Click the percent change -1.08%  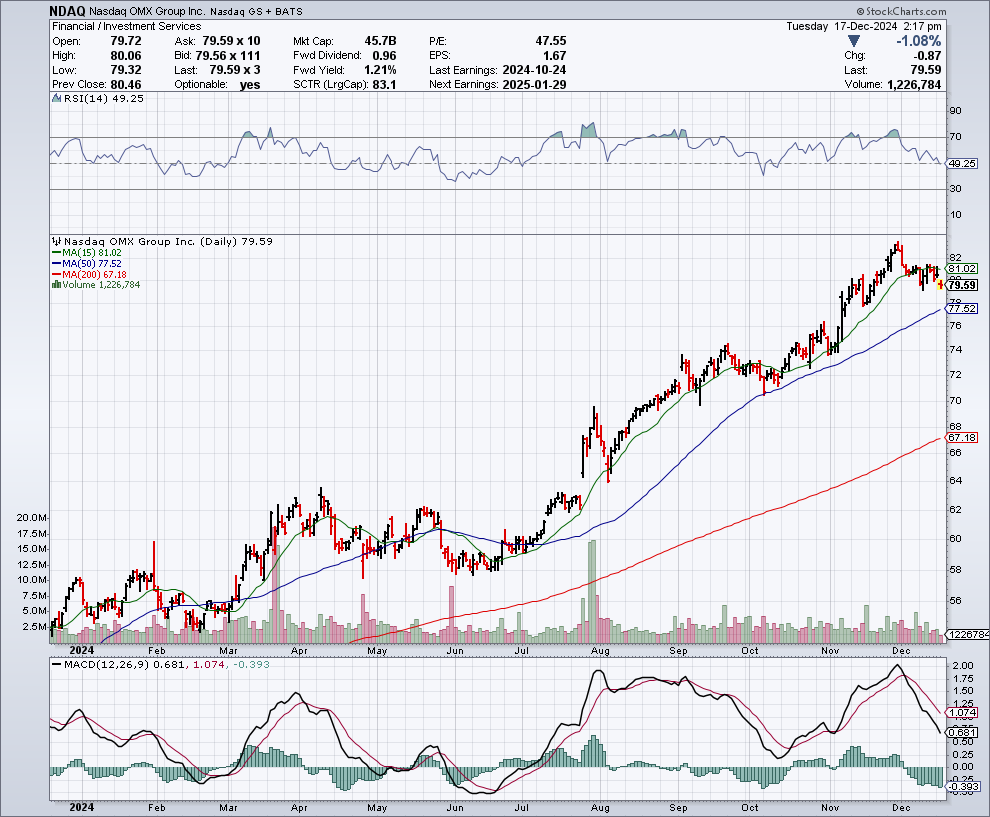click(x=919, y=41)
